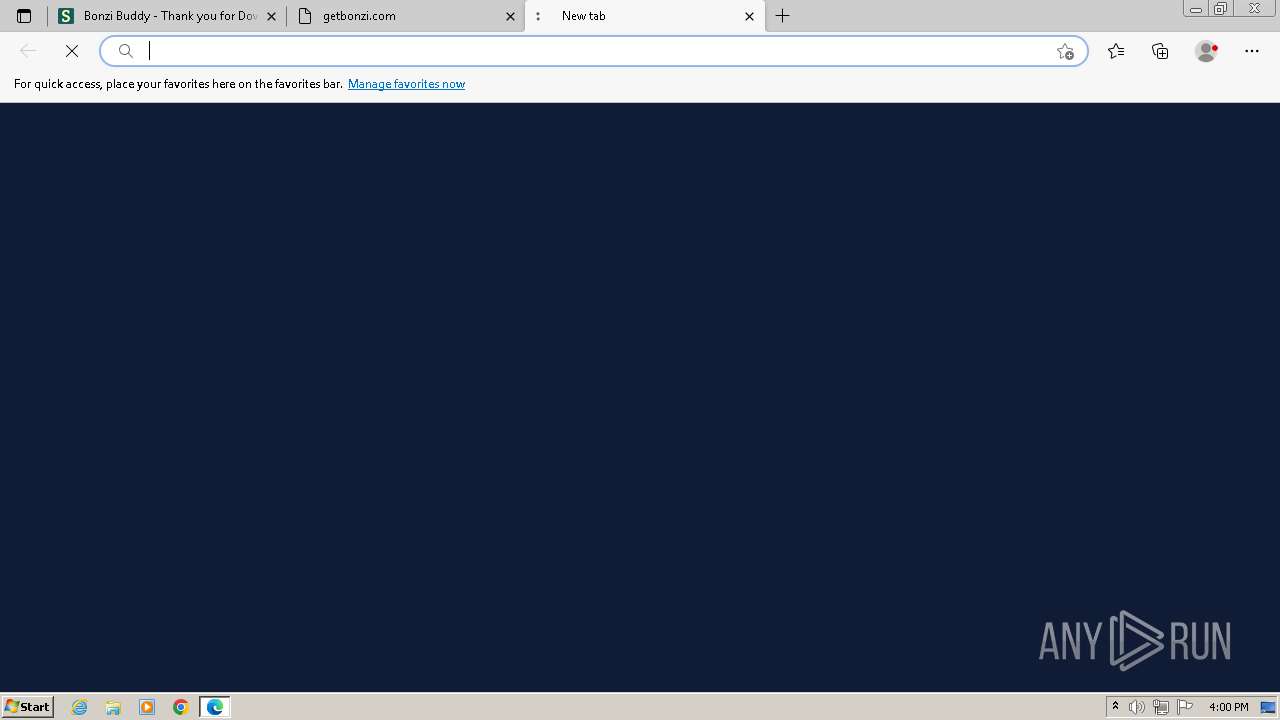Launch Google Chrome from taskbar
The height and width of the screenshot is (720, 1280).
coord(181,707)
